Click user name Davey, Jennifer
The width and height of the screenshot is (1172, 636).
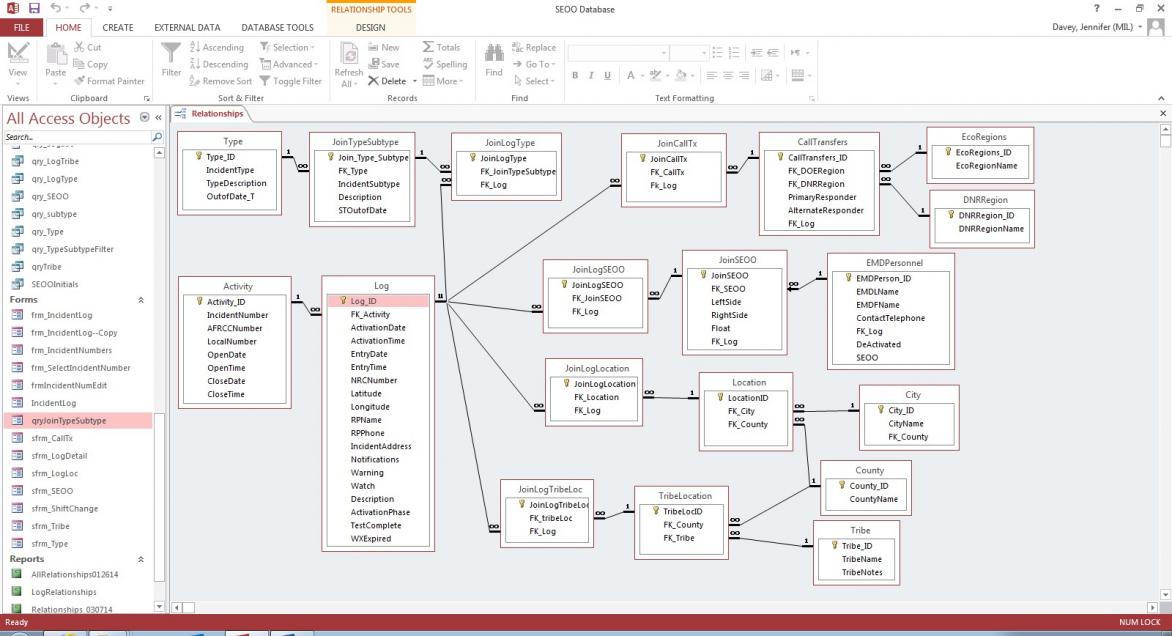(1093, 27)
